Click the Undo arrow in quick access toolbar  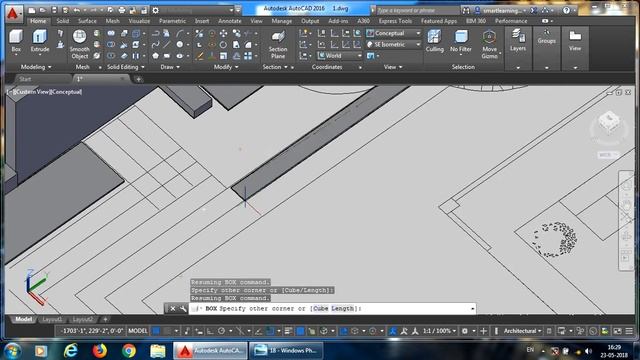76,10
